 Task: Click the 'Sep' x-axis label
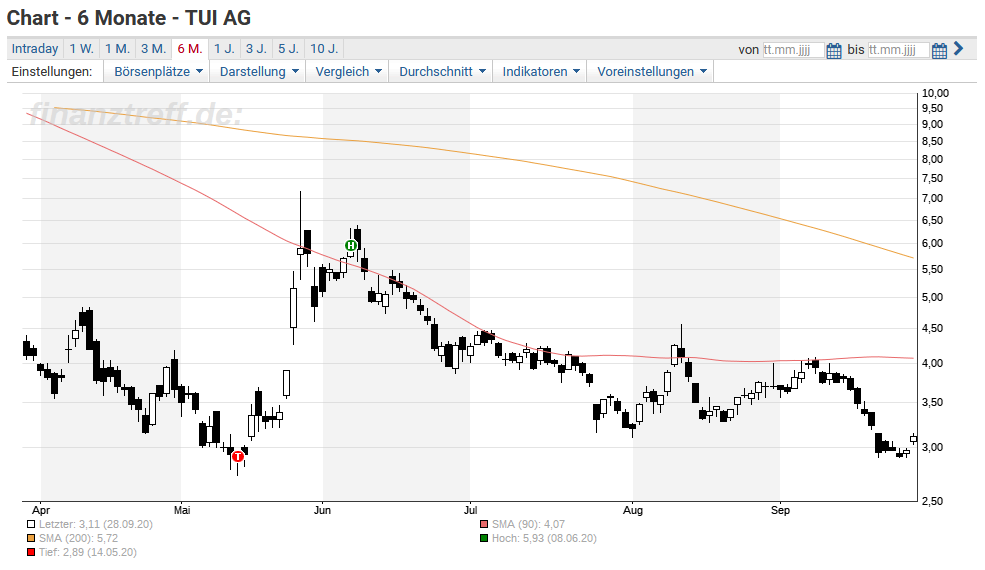pyautogui.click(x=780, y=510)
